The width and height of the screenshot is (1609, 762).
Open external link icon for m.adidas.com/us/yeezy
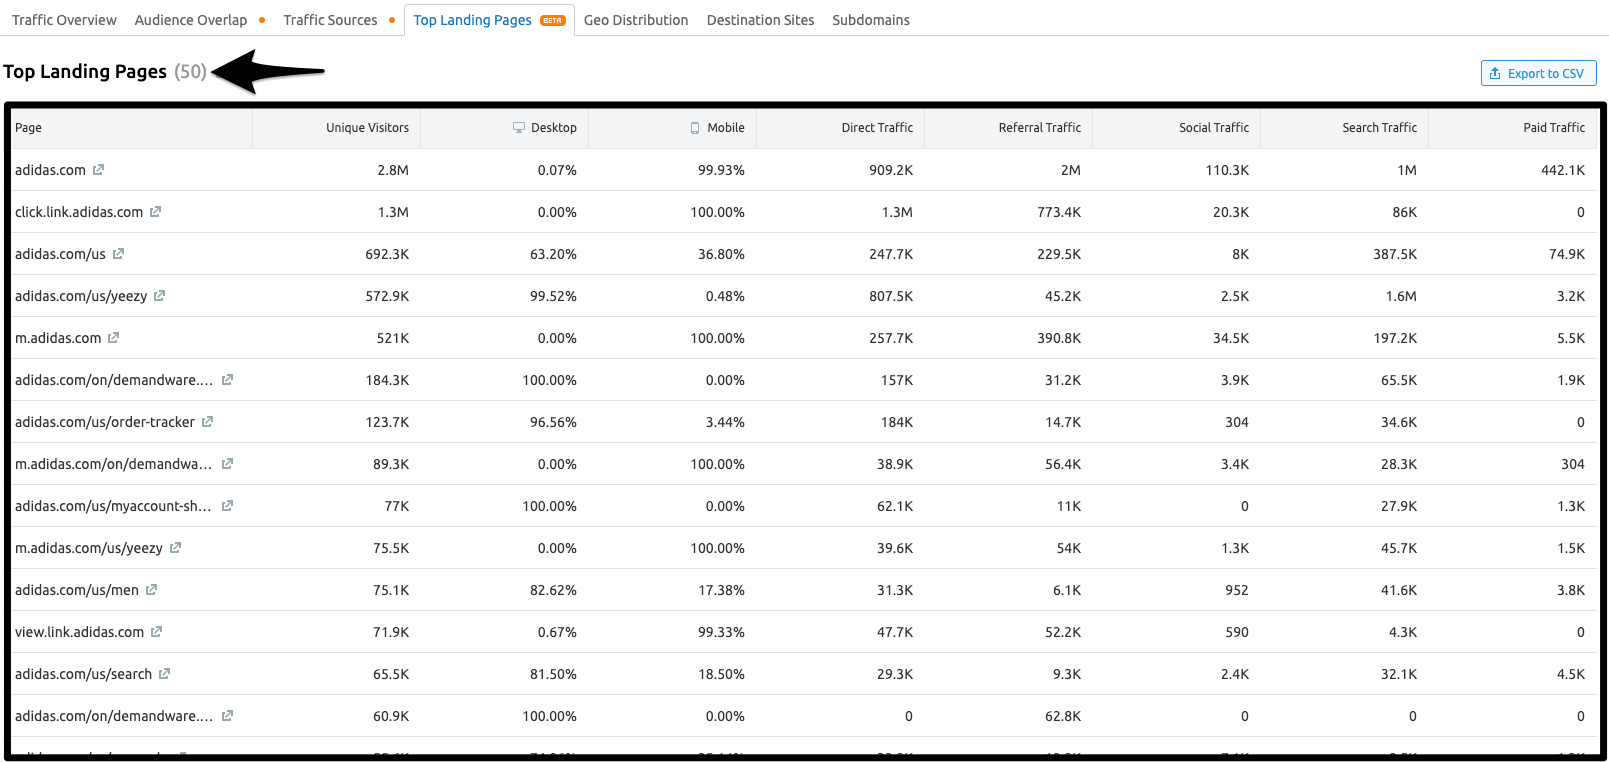click(175, 548)
